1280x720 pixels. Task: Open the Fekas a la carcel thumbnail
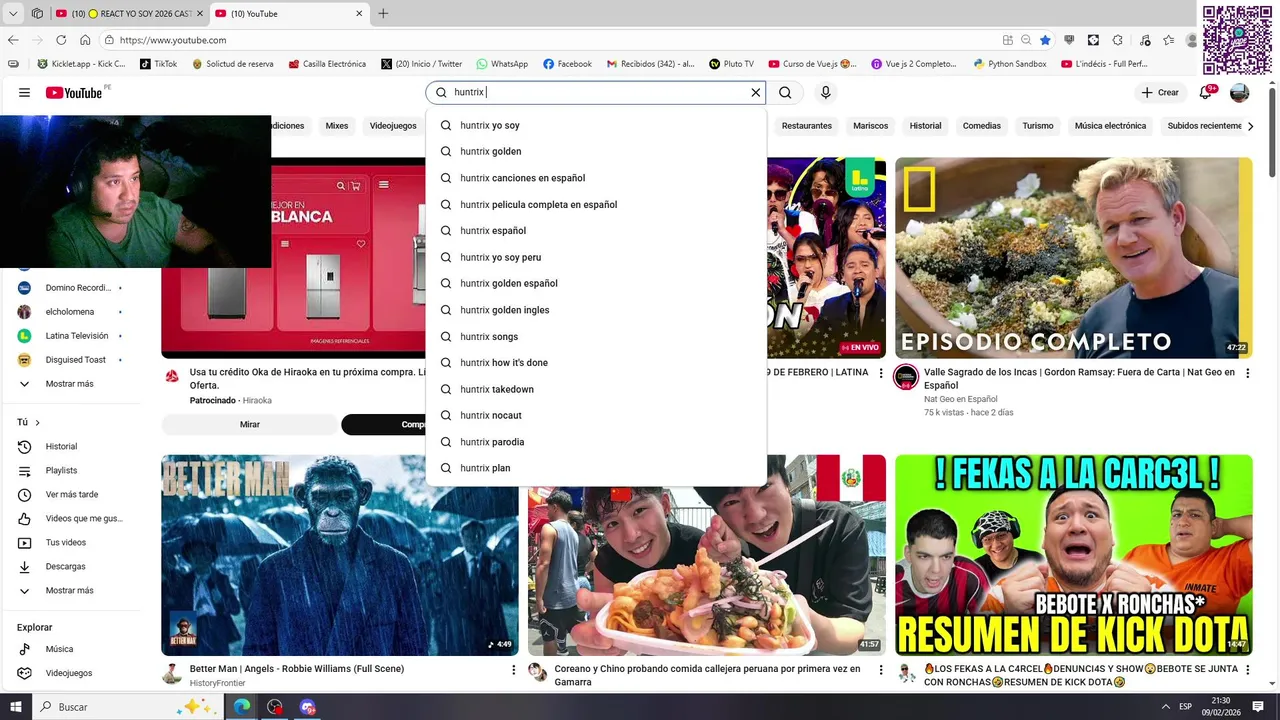click(x=1073, y=555)
